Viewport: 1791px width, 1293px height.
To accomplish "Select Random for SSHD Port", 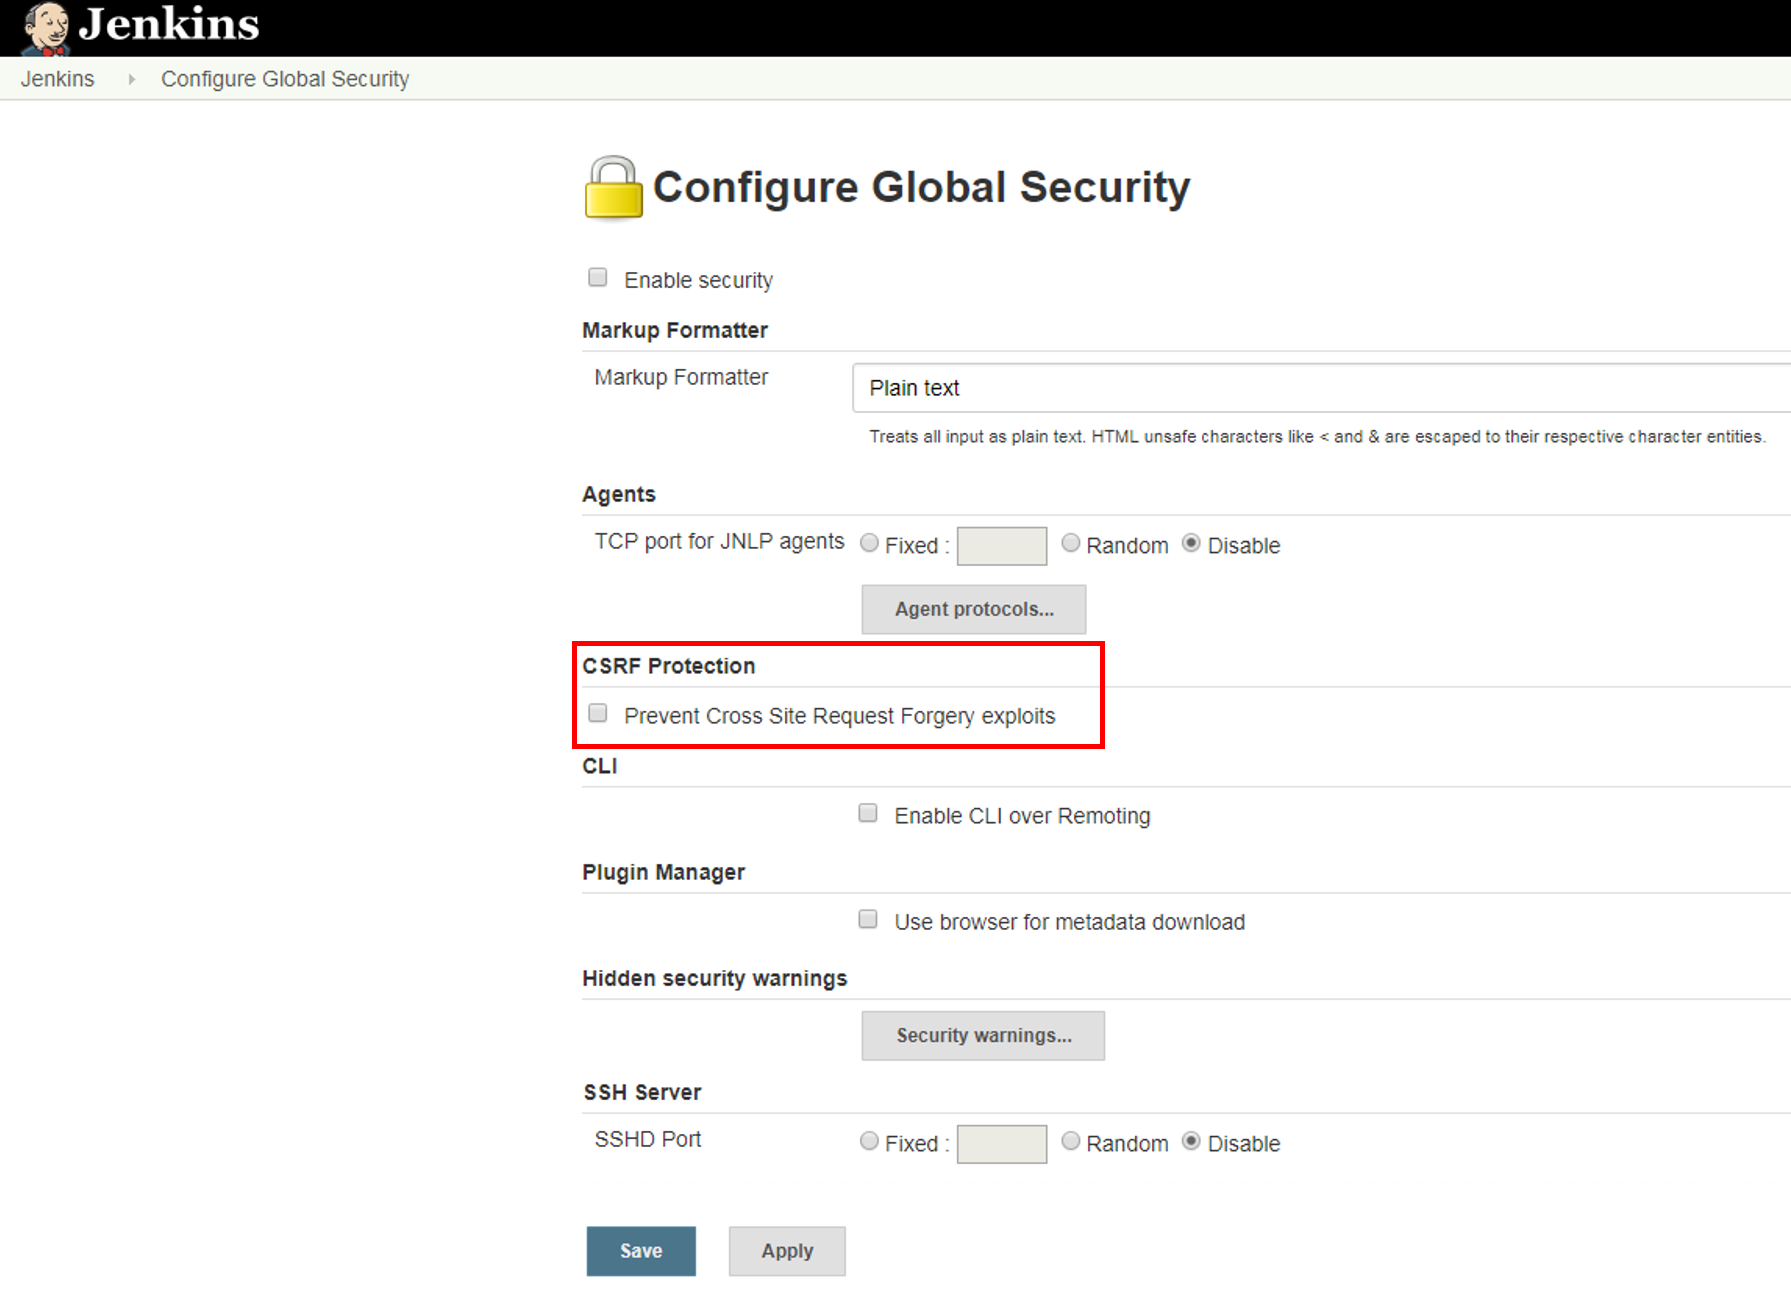I will pos(1071,1141).
